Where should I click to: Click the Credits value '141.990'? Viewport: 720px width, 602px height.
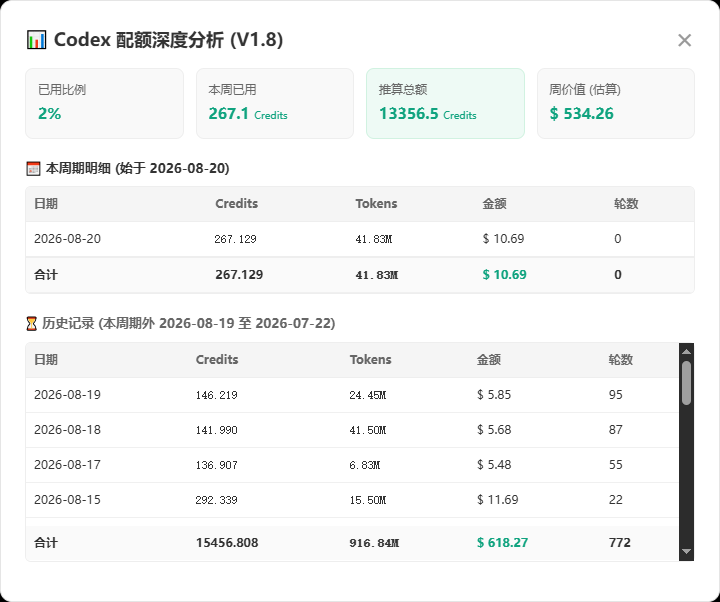tap(216, 430)
